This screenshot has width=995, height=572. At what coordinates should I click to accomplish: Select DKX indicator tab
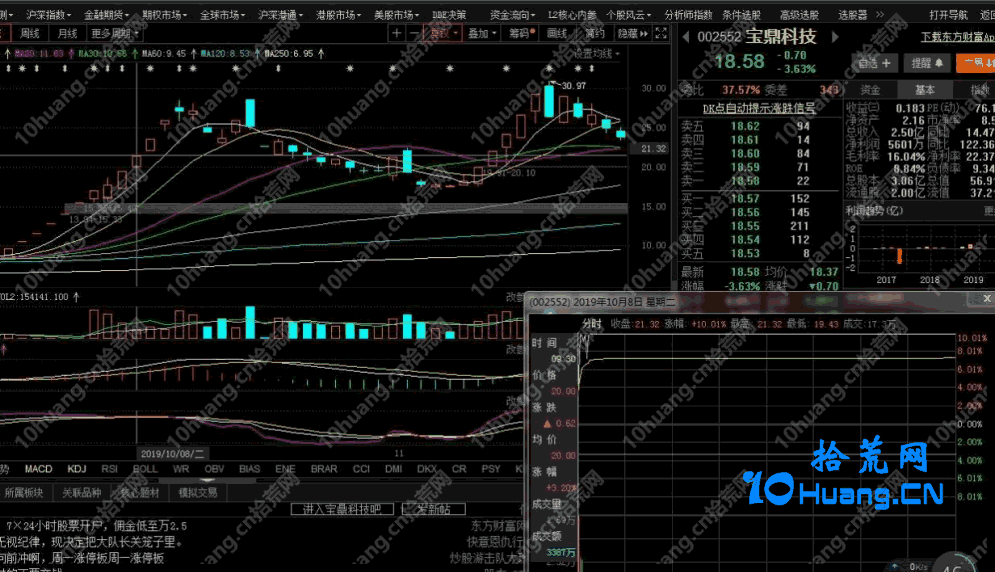427,469
